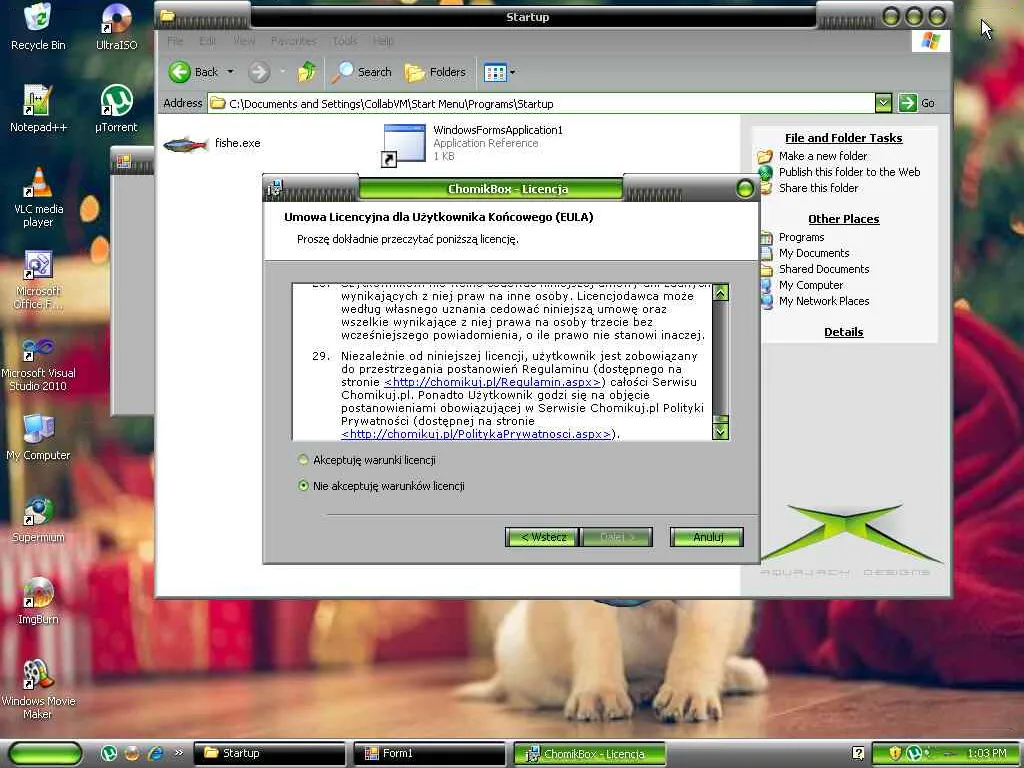
Task: Switch to Form1 taskbar button
Action: (430, 753)
